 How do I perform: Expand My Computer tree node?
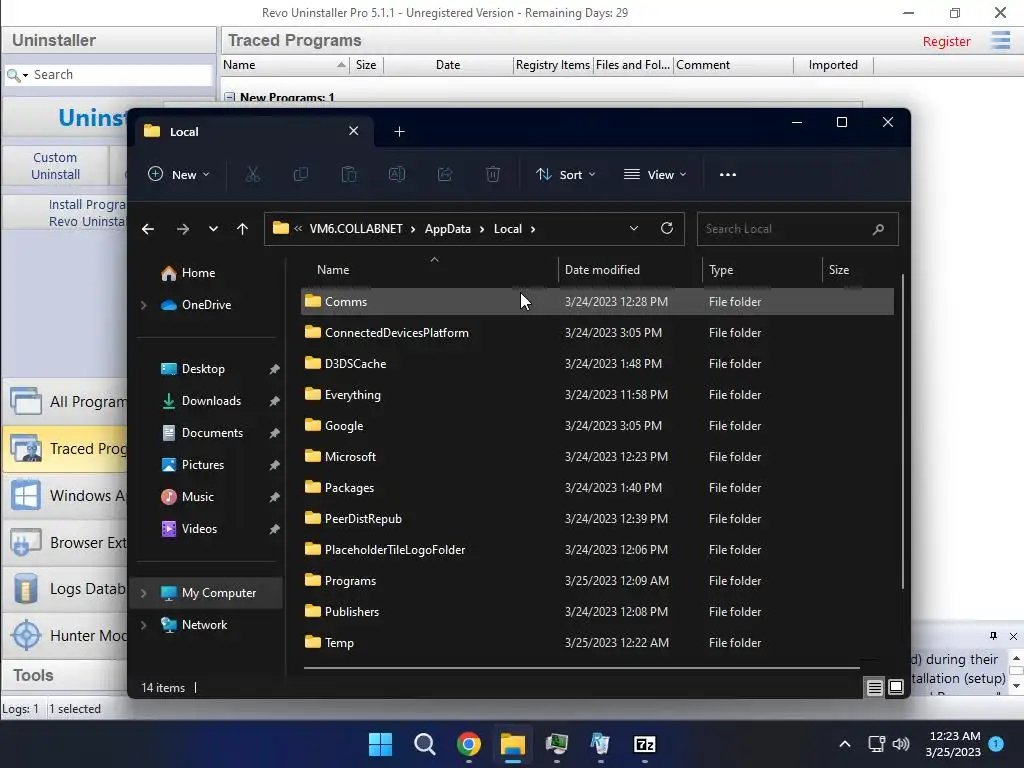[x=144, y=593]
